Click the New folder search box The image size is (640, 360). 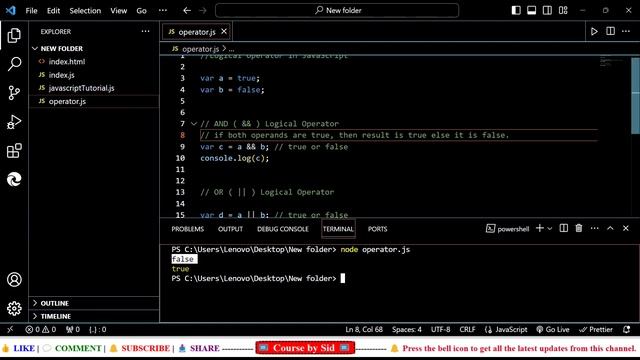pos(337,11)
